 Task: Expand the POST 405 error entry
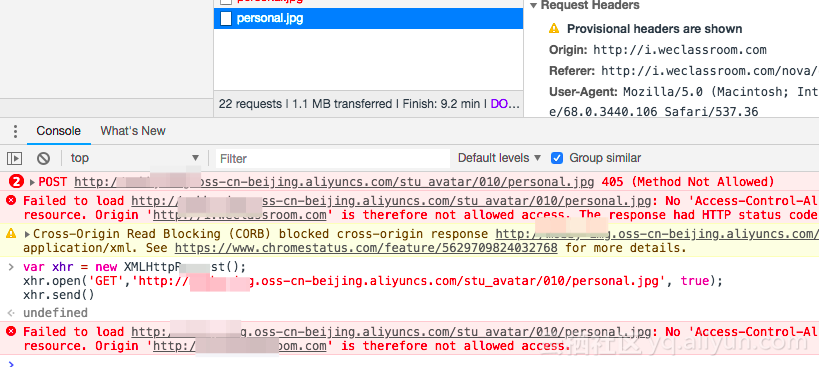pyautogui.click(x=32, y=182)
